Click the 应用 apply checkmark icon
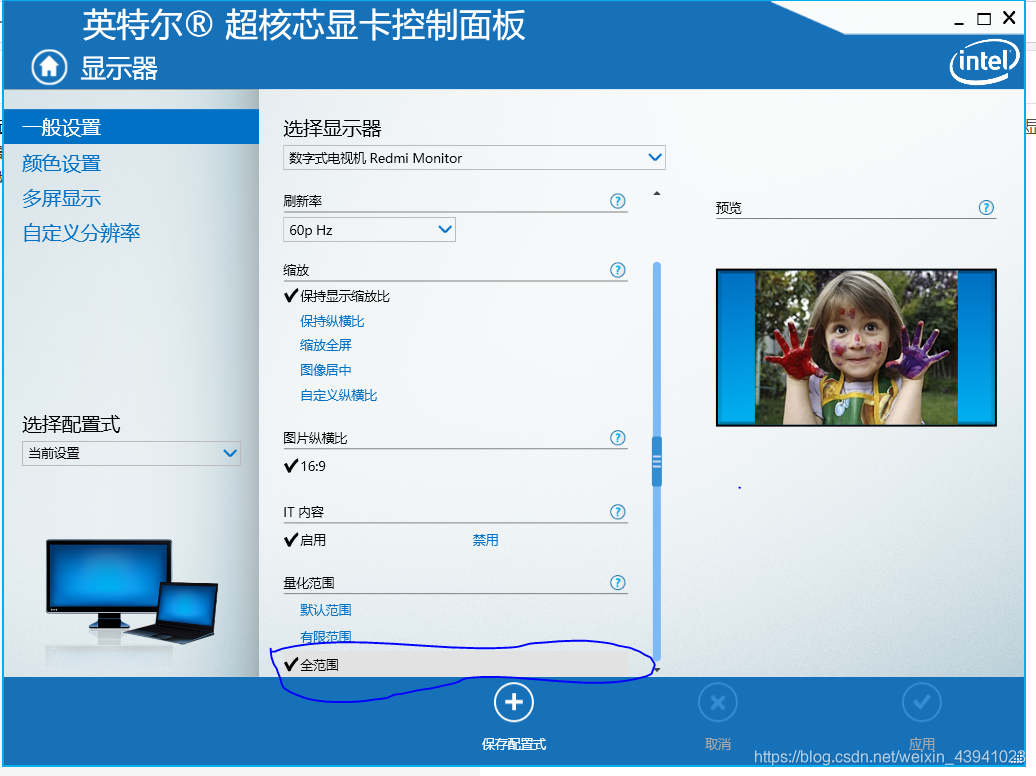Screen dimensions: 1036x776 pyautogui.click(x=922, y=703)
